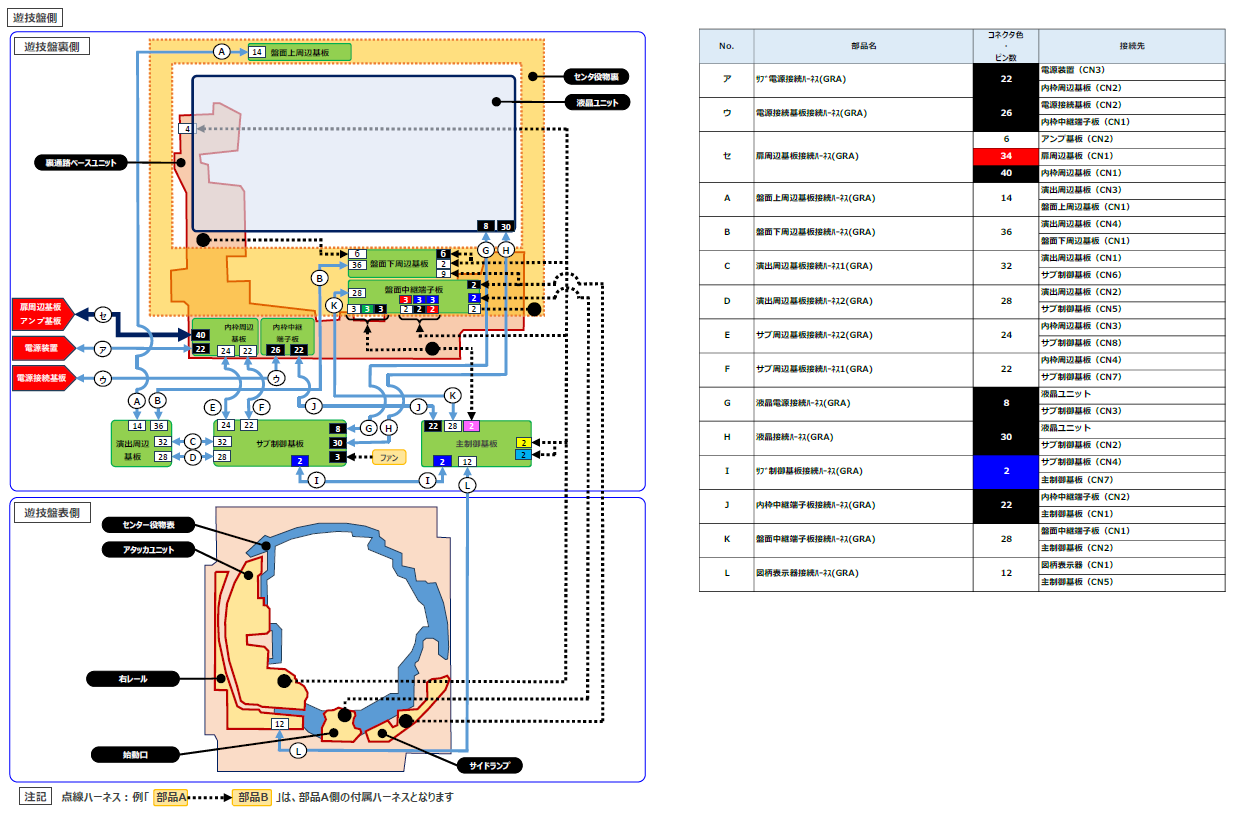Click the green 盤面上周辺基板 board box

coord(300,52)
